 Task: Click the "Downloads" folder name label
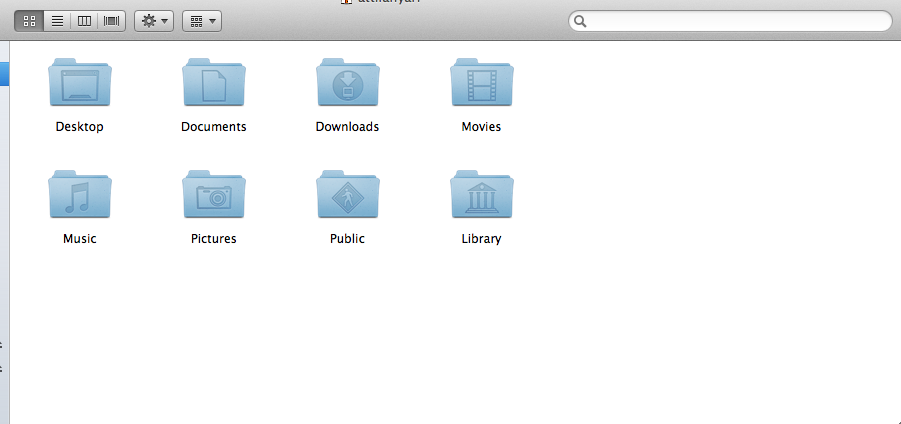point(347,127)
